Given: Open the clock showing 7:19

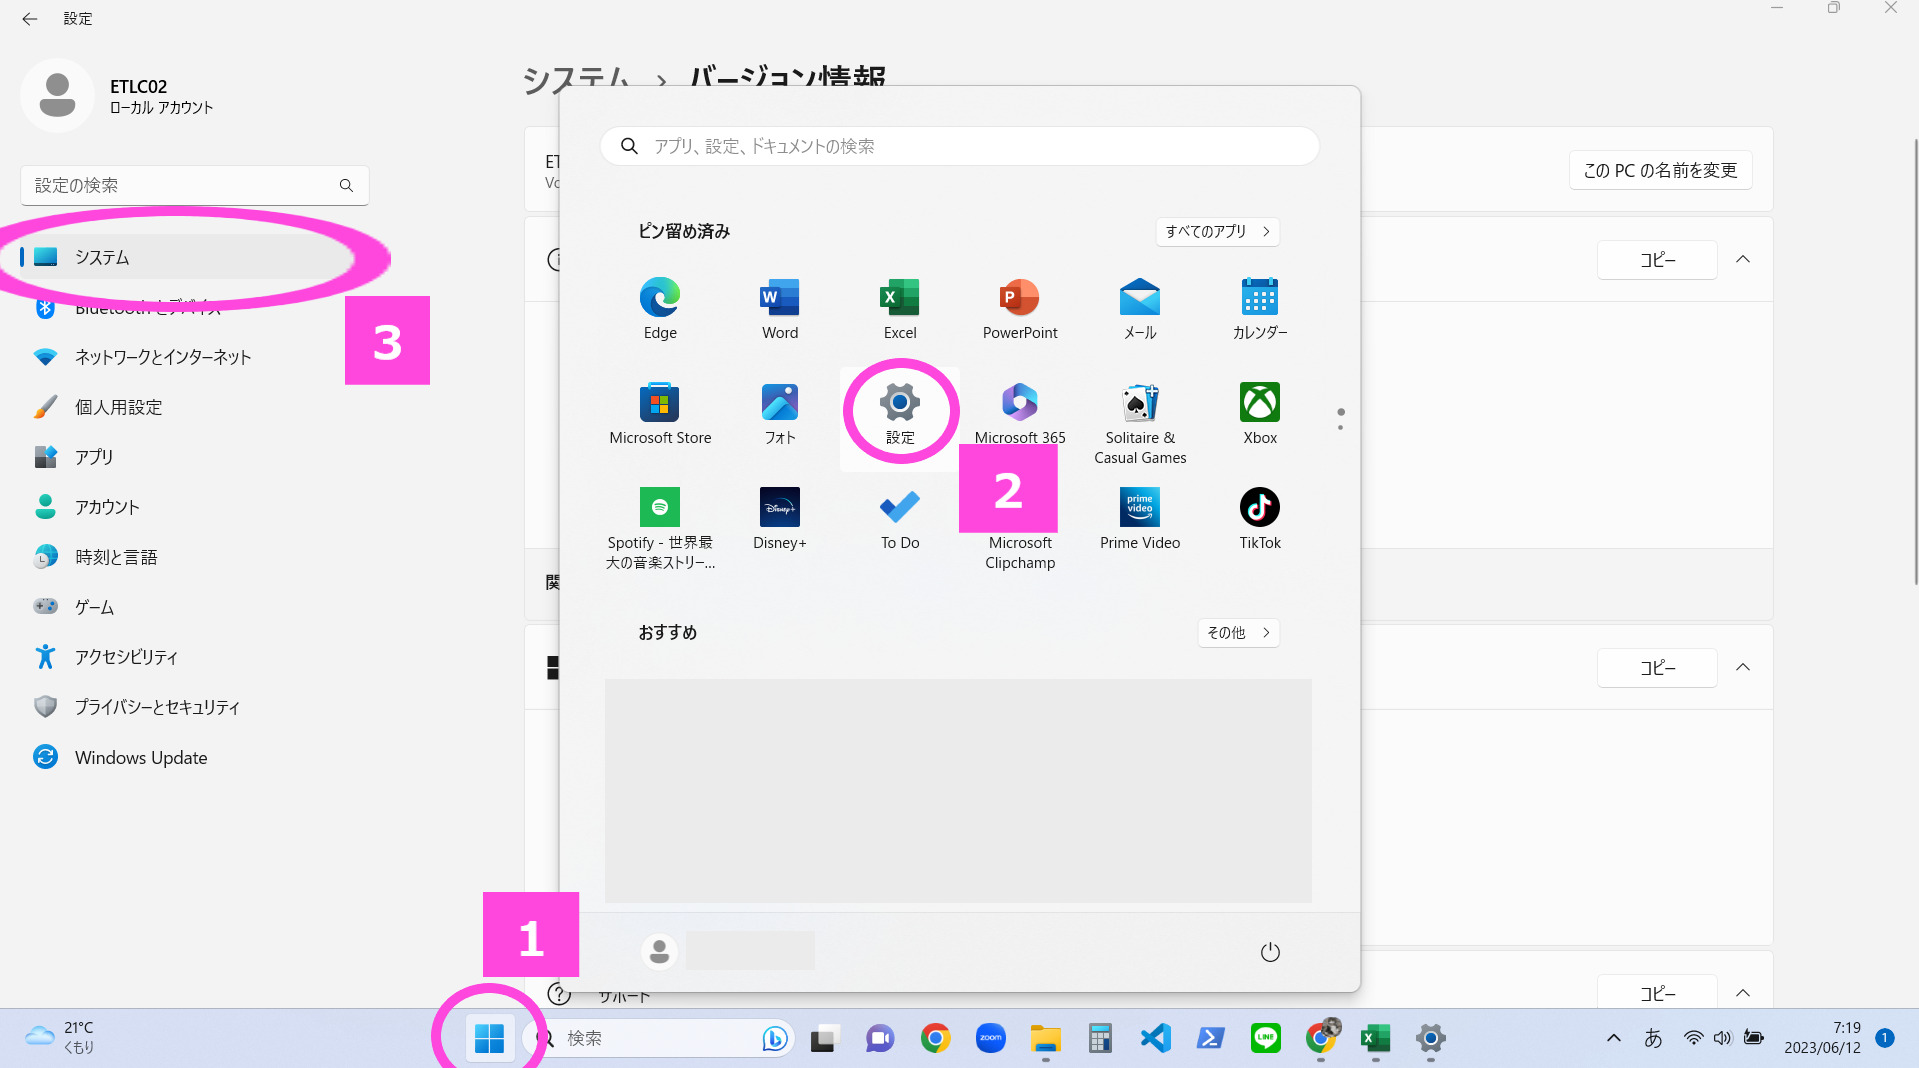Looking at the screenshot, I should tap(1822, 1038).
